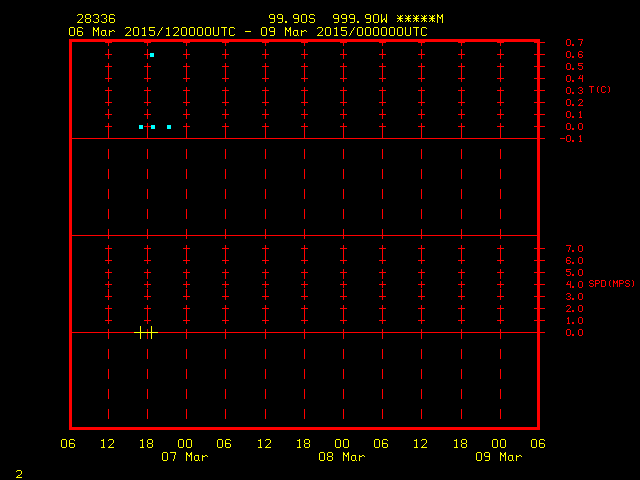Select the rightmost cyan point at 0.0 temperature
The height and width of the screenshot is (480, 640).
169,127
